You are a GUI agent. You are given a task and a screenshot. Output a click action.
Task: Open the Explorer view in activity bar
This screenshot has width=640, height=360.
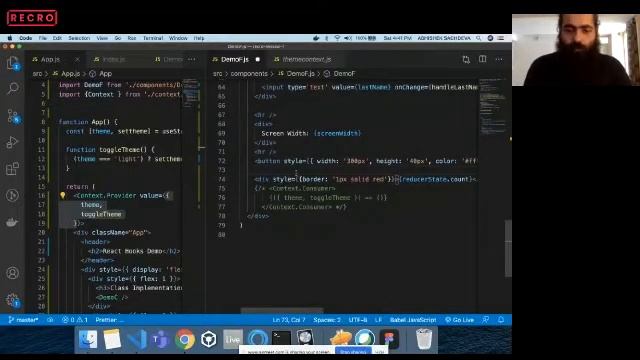13,63
